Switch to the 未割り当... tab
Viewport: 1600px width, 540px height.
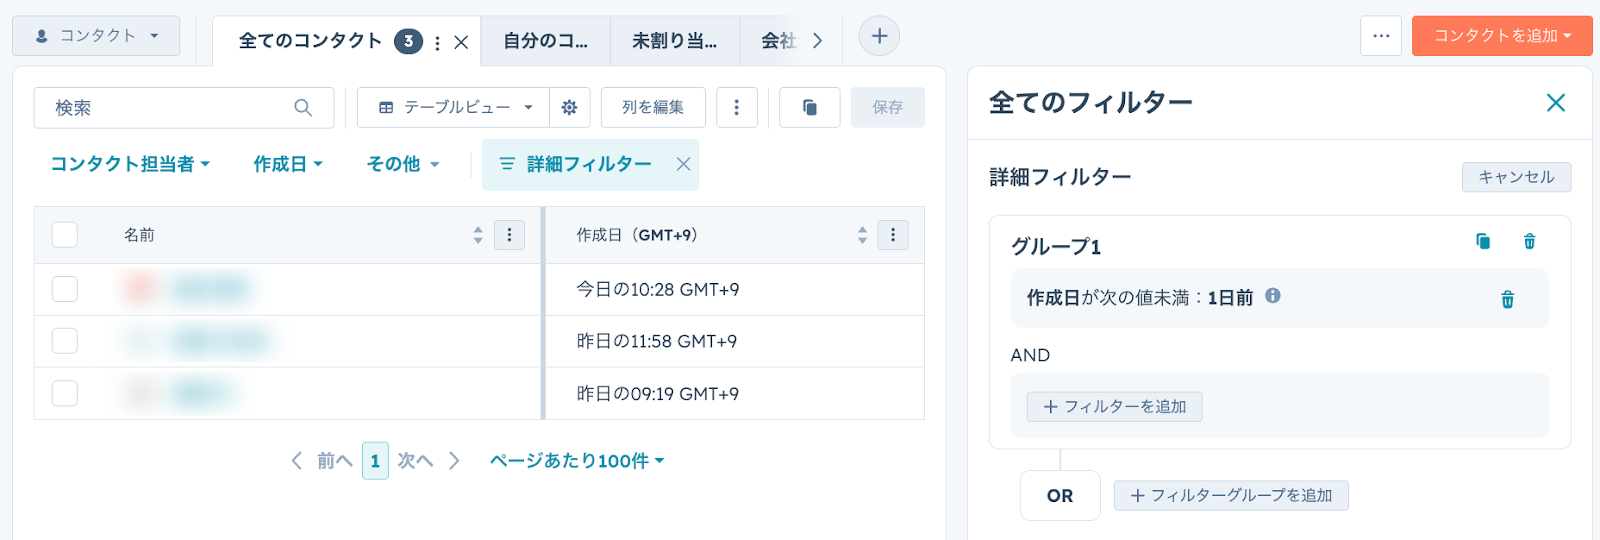click(x=674, y=41)
